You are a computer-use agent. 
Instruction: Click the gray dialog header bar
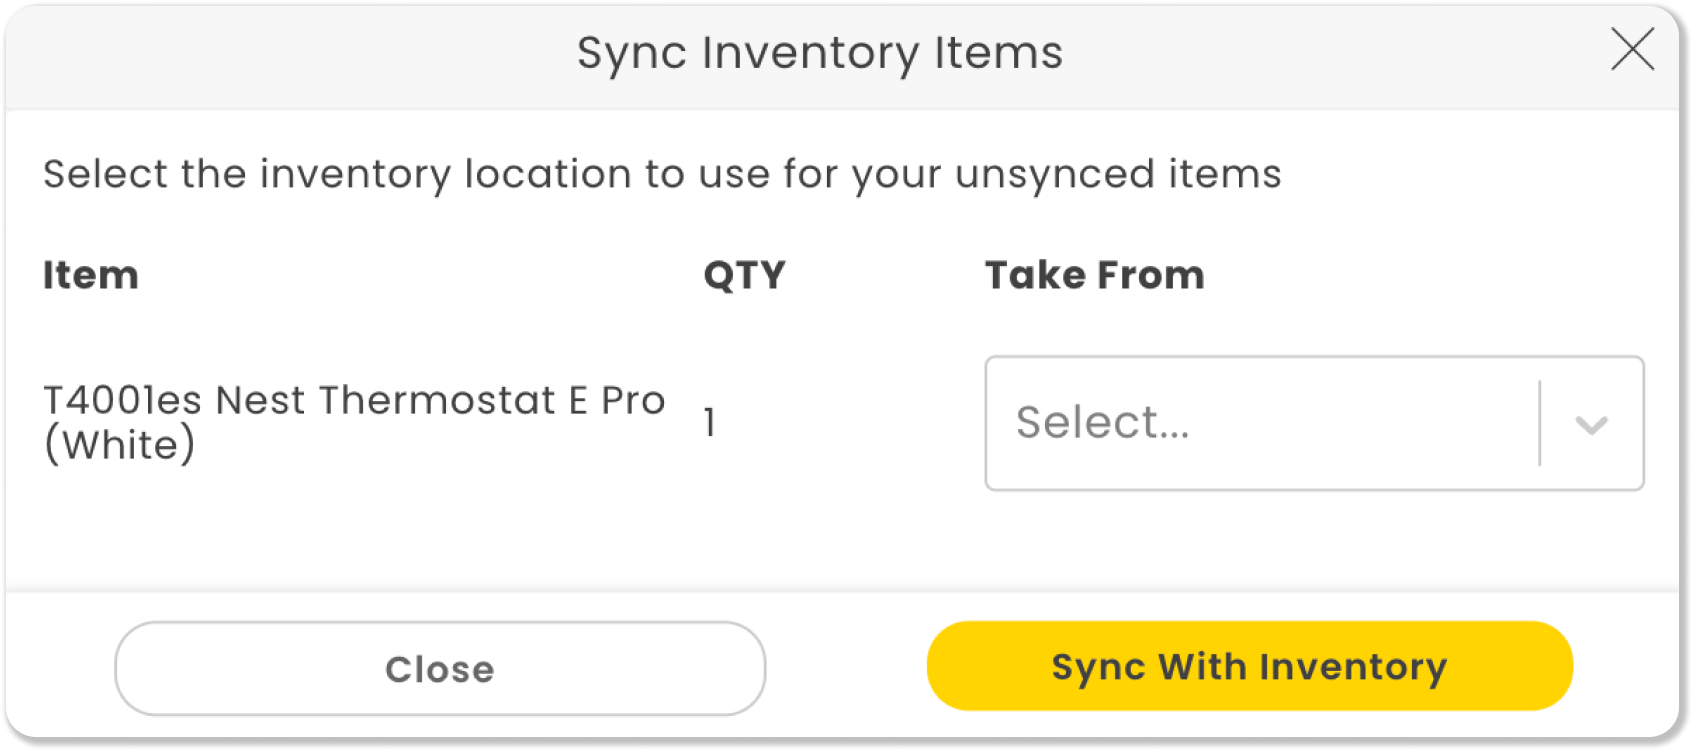pos(842,57)
